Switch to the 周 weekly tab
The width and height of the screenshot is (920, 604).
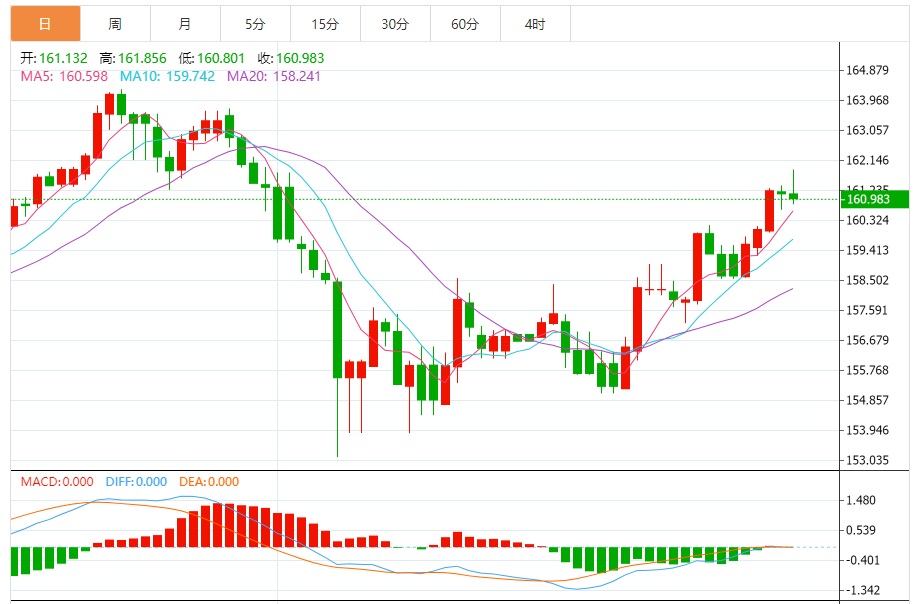115,24
